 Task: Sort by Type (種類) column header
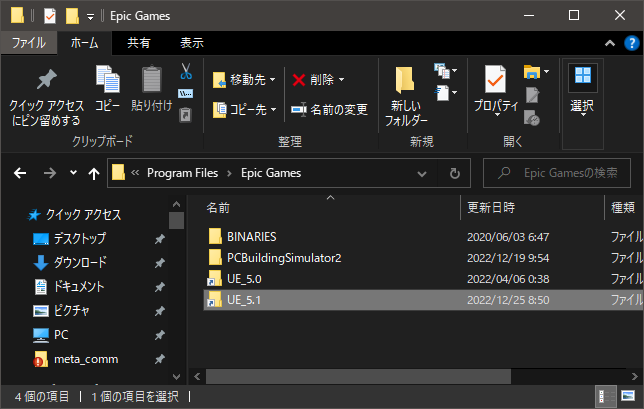click(624, 208)
